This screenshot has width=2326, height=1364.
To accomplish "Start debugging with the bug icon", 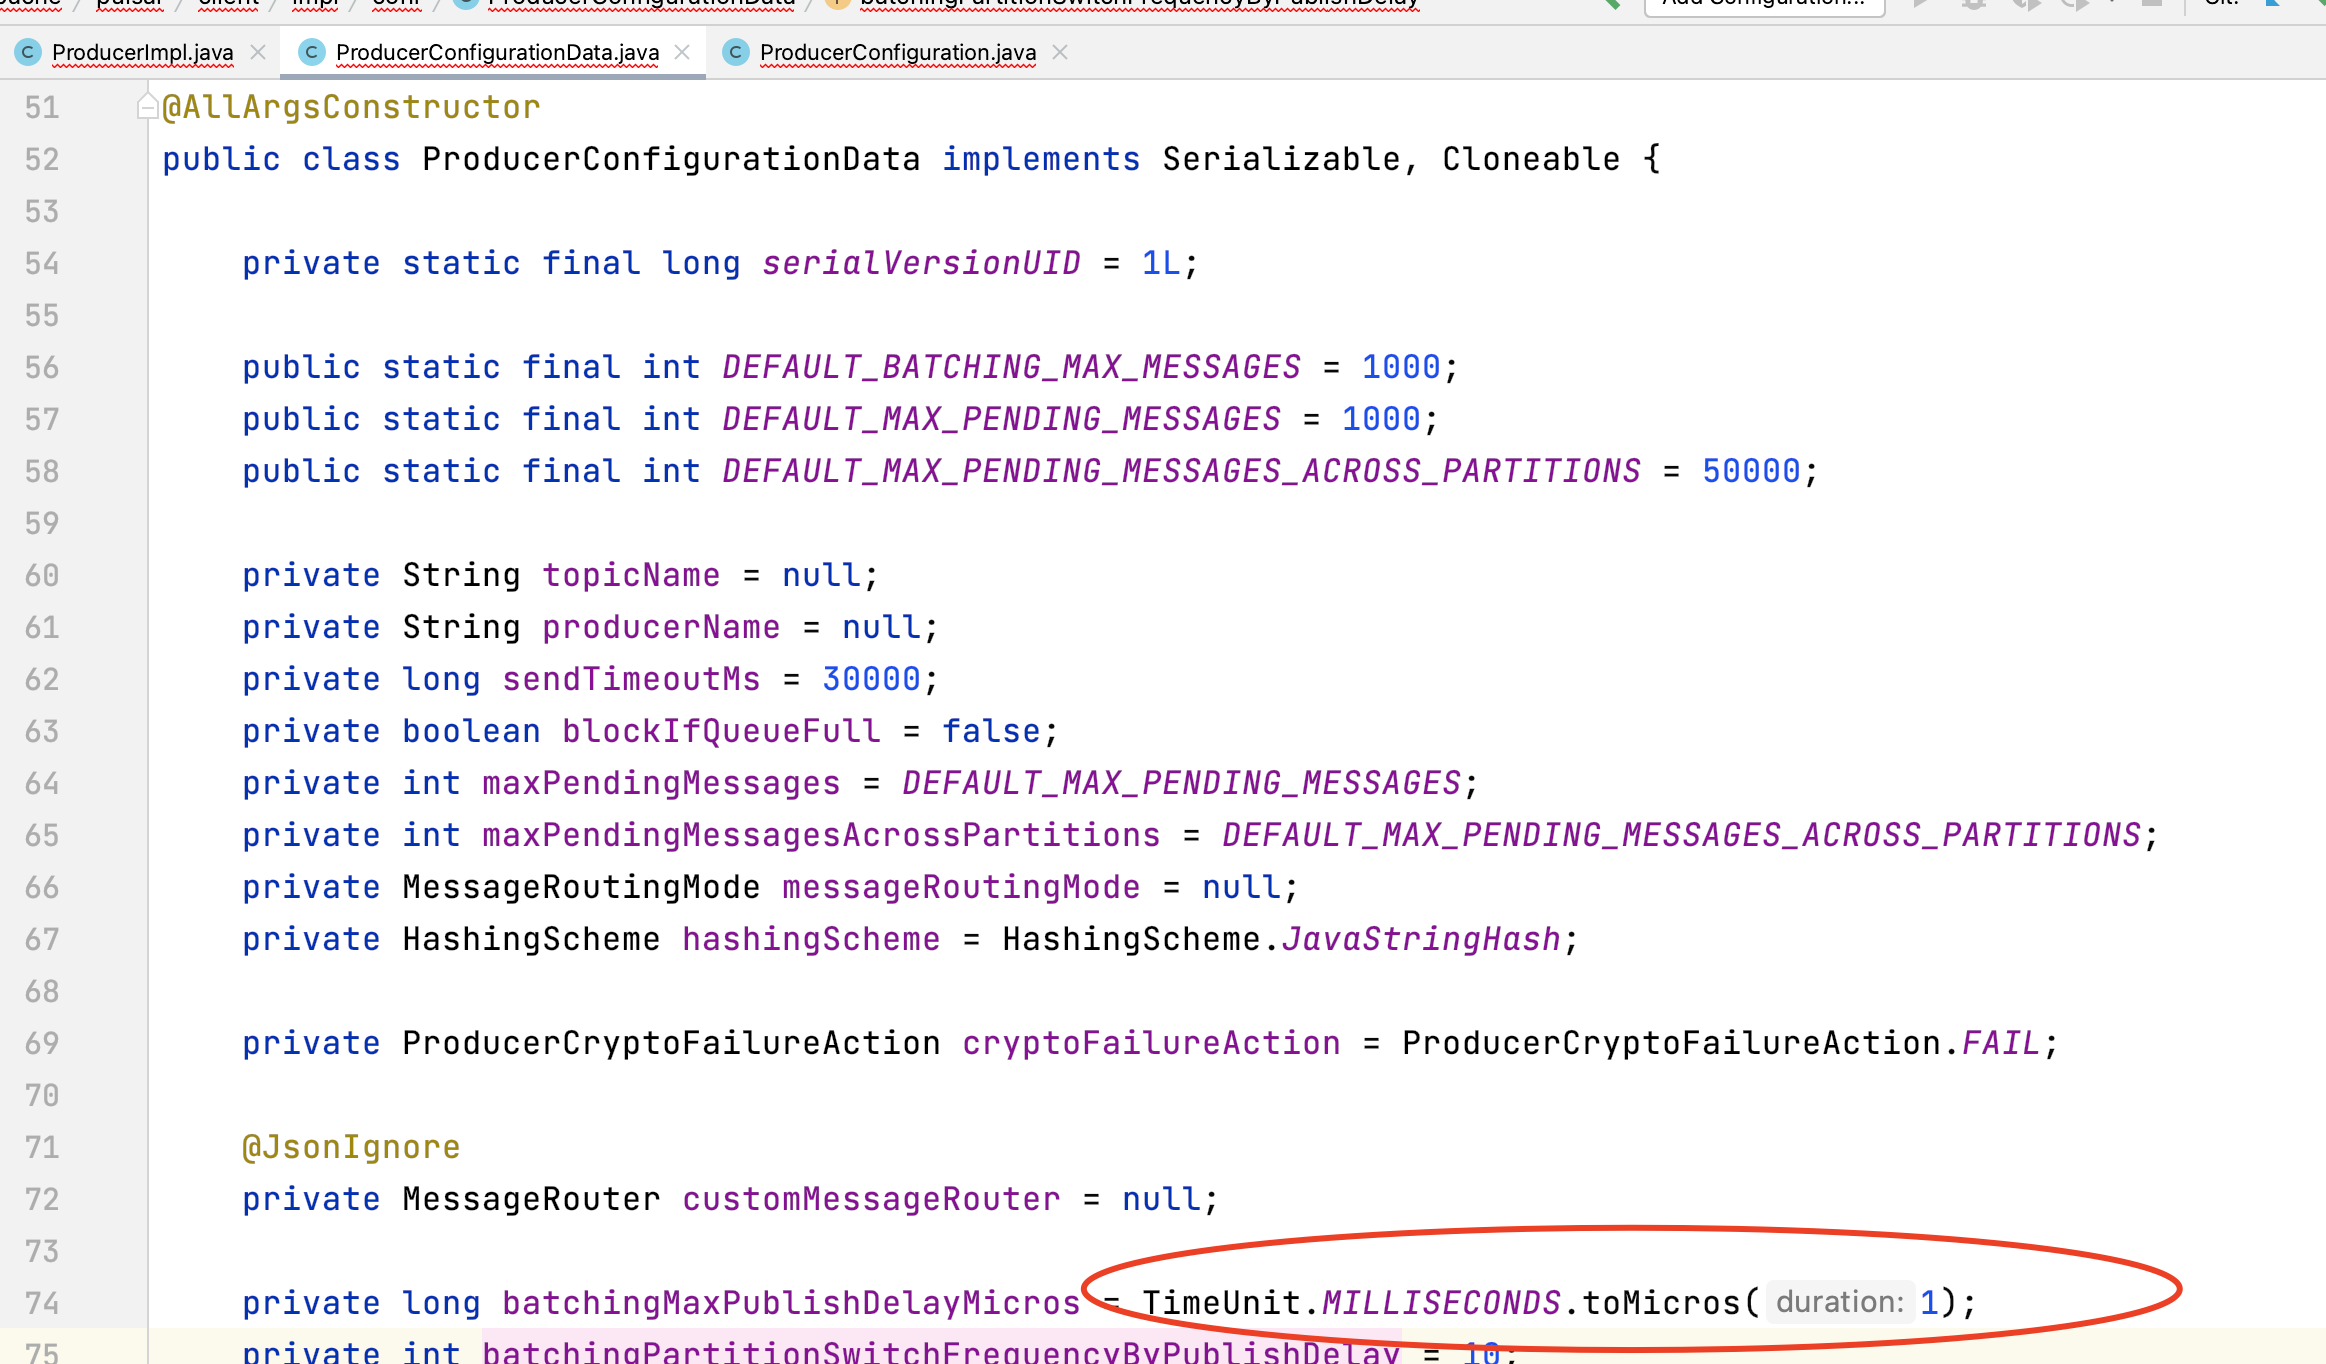I will click(1973, 5).
